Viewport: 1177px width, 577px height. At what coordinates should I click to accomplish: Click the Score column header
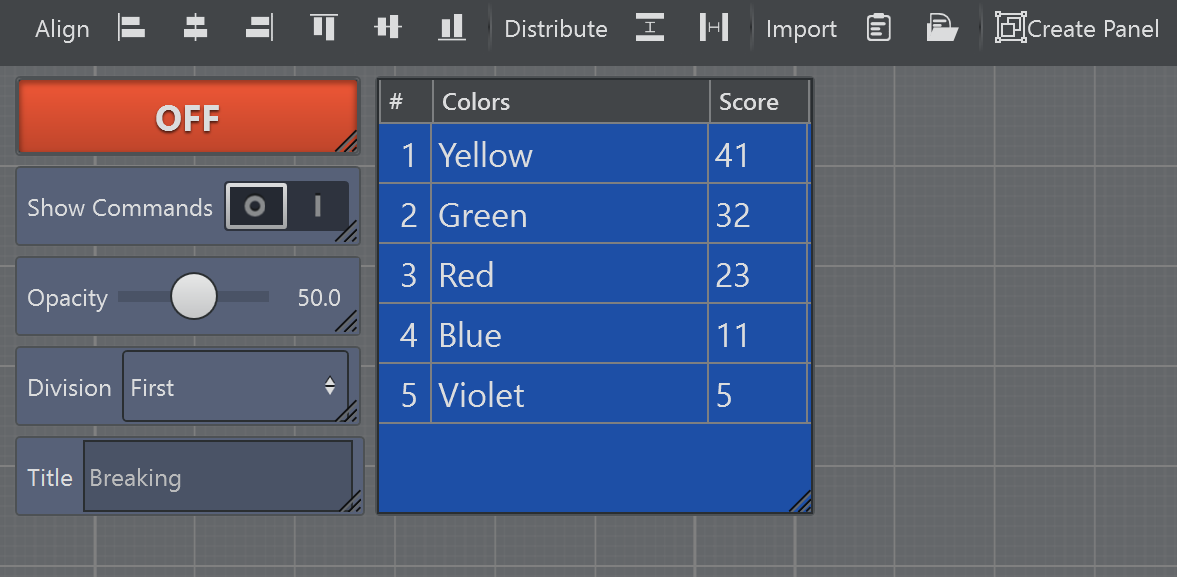click(758, 102)
